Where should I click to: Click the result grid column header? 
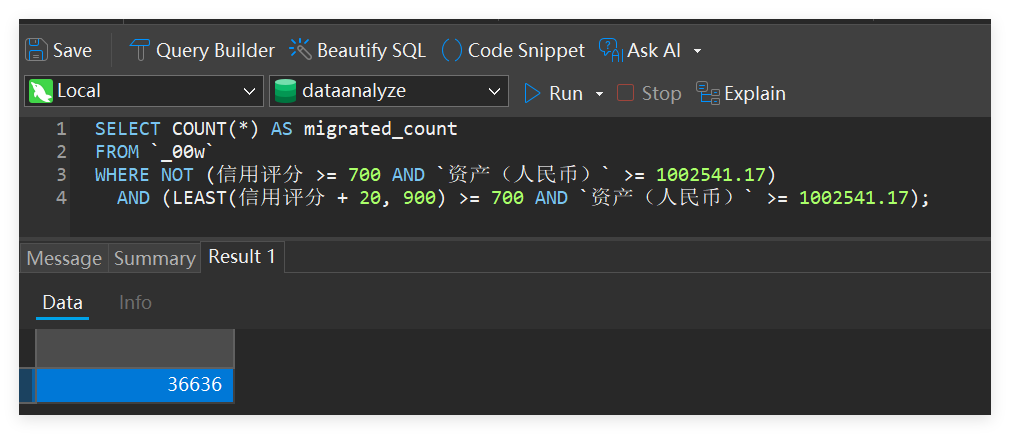click(x=135, y=348)
